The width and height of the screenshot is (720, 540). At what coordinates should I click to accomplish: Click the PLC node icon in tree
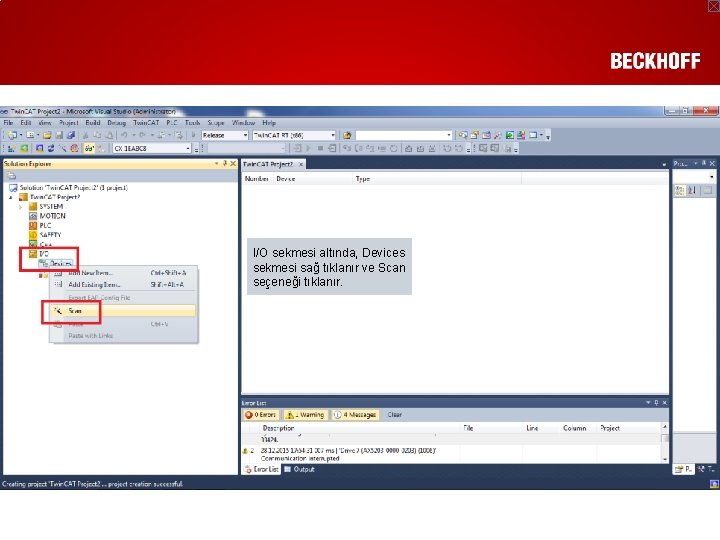pyautogui.click(x=33, y=225)
